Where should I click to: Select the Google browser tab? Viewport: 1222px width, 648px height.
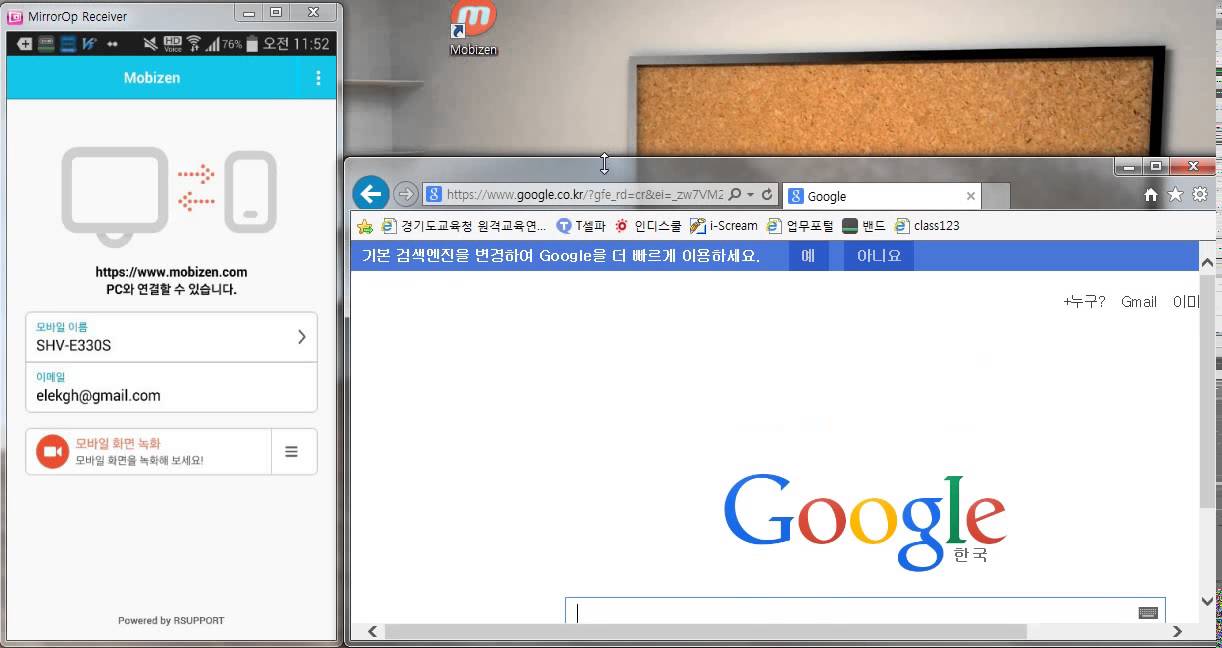pos(881,196)
